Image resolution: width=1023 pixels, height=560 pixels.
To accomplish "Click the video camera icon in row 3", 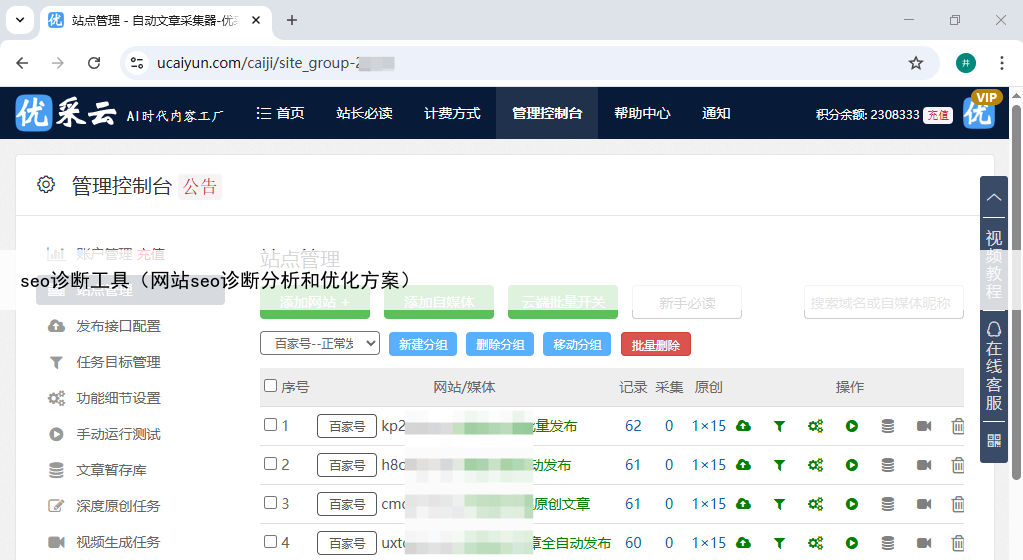I will pyautogui.click(x=923, y=504).
